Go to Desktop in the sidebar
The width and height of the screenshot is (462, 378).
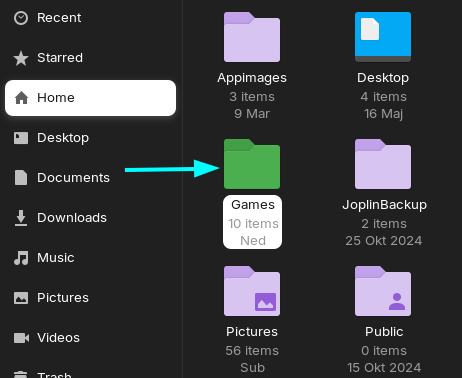tap(90, 138)
